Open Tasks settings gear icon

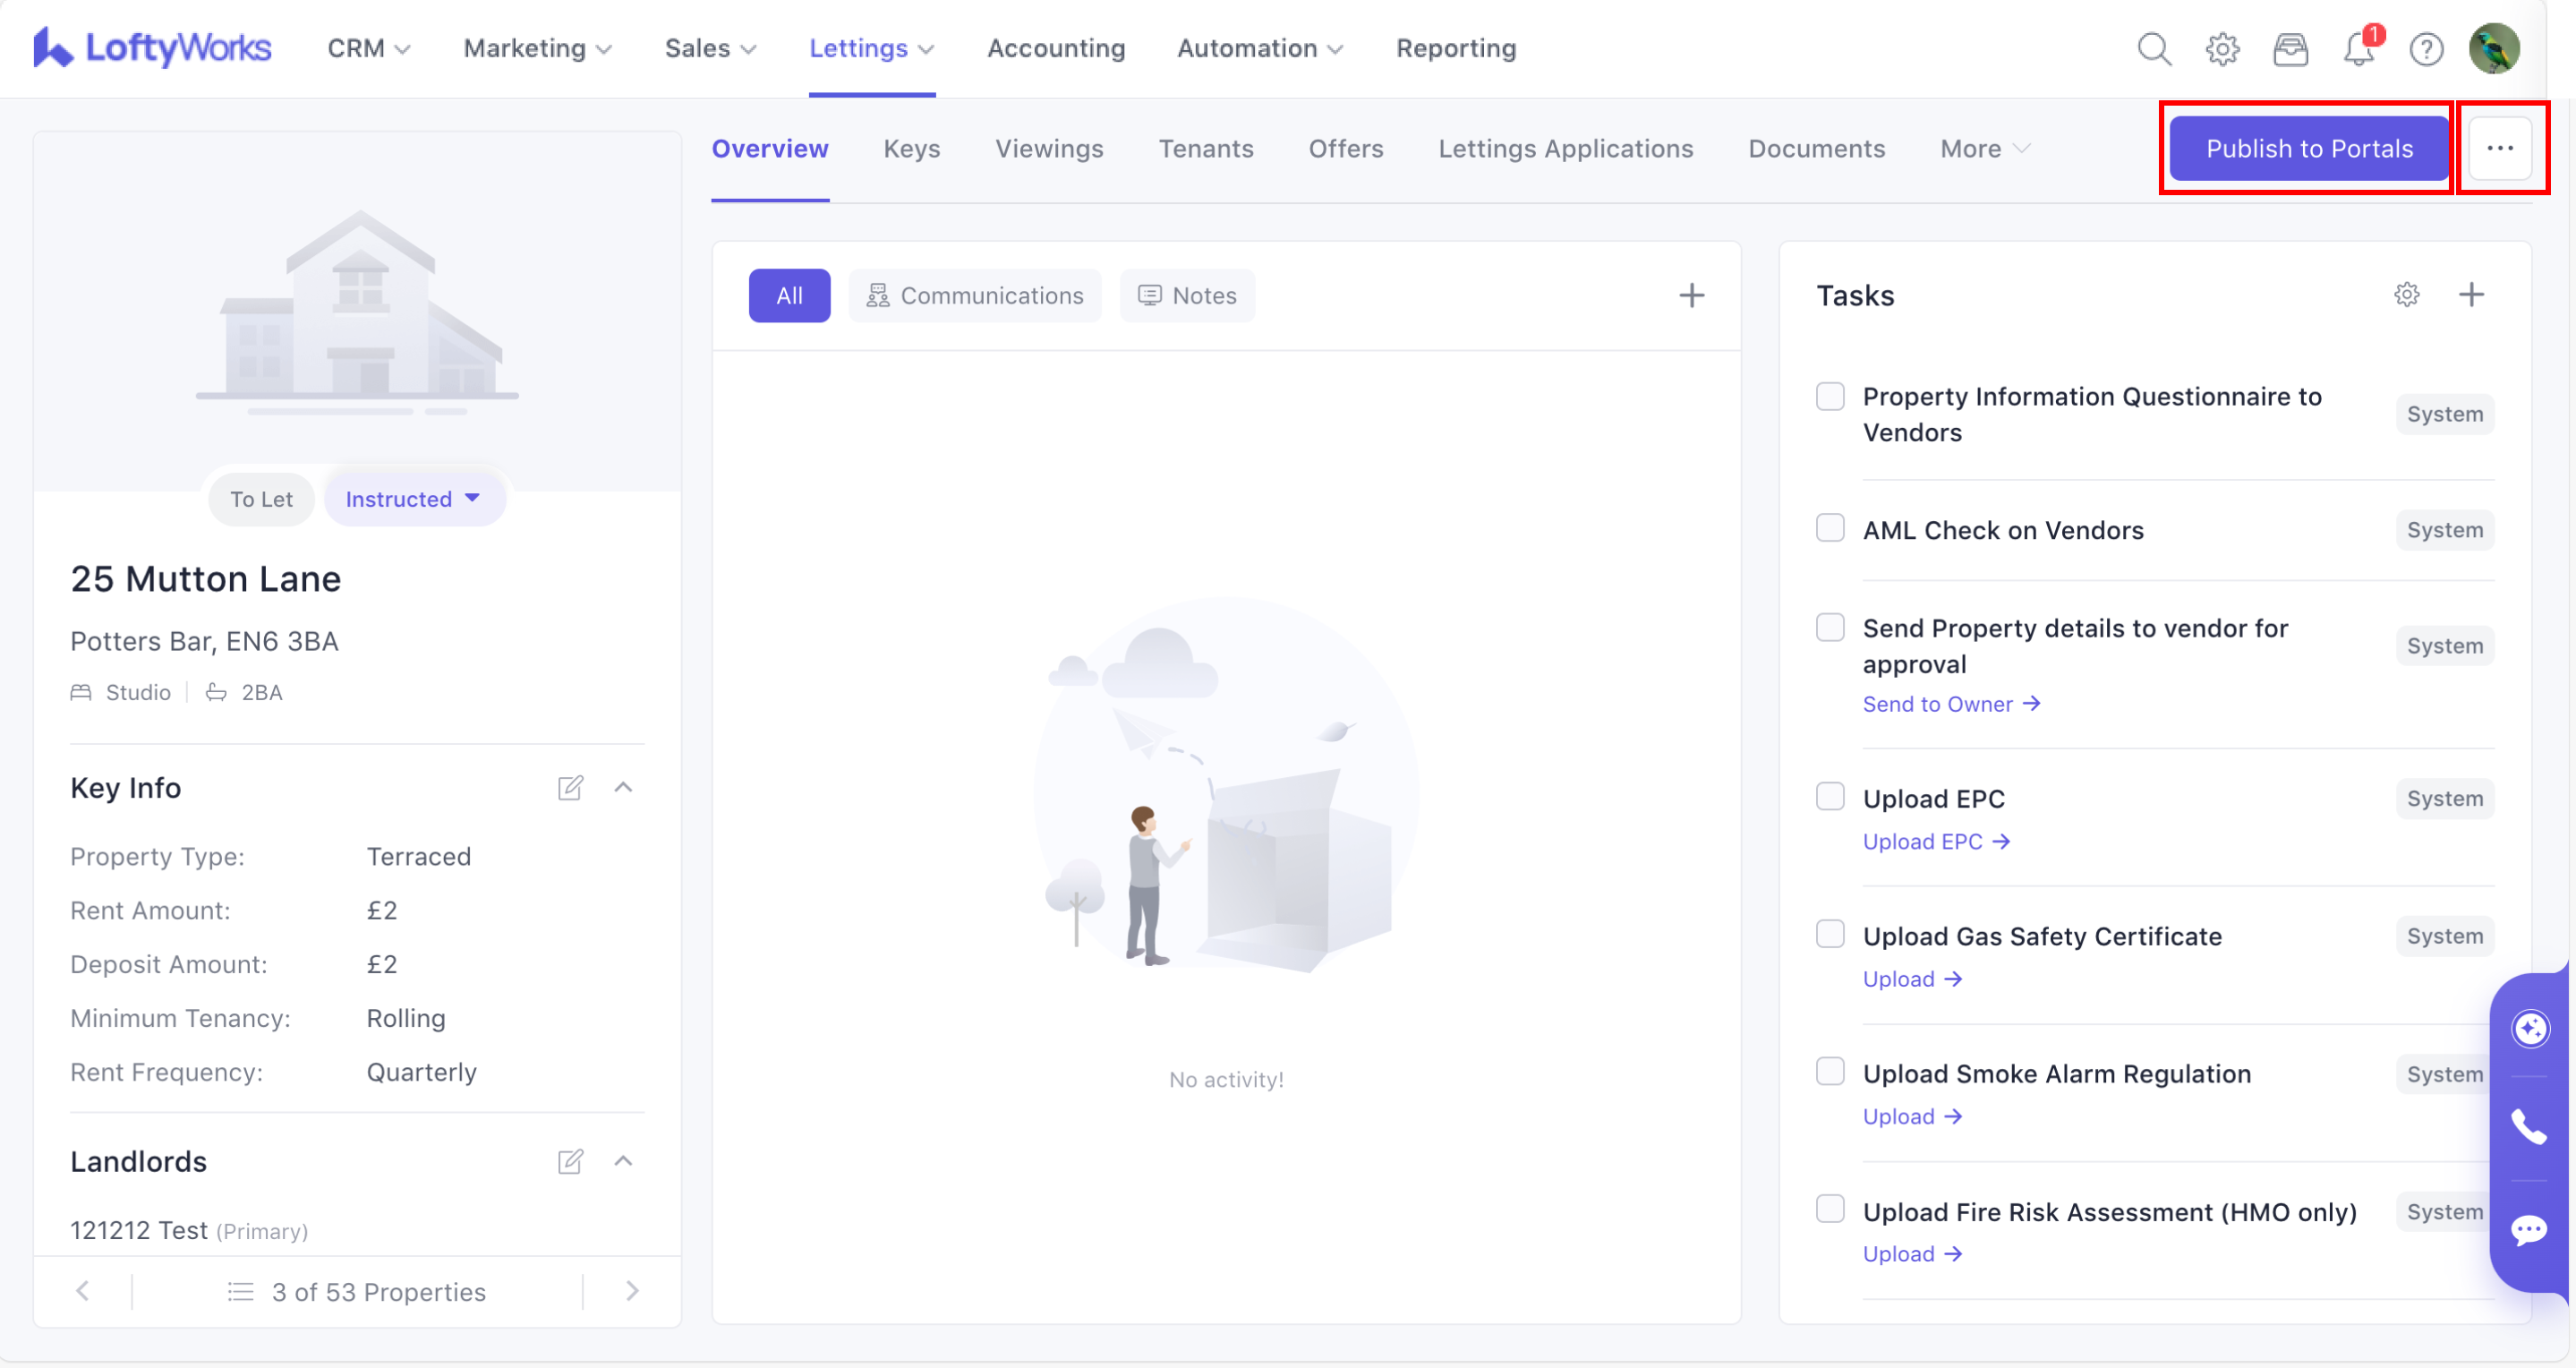[2407, 294]
